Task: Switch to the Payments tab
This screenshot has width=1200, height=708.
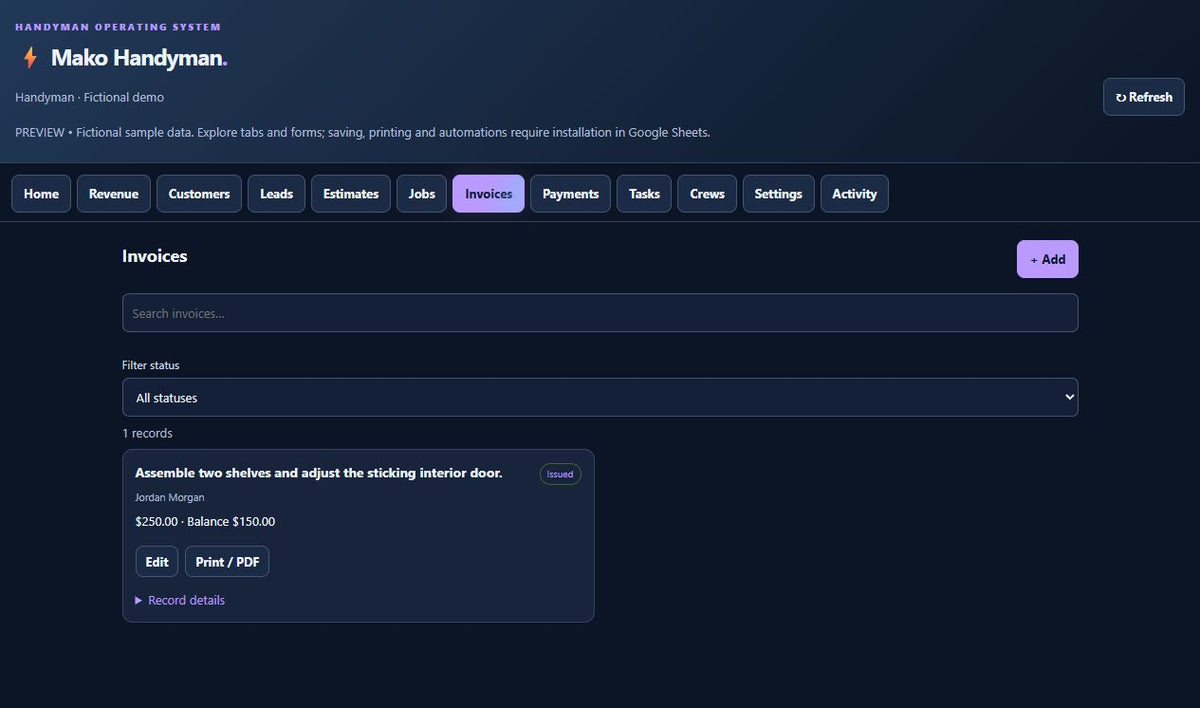Action: point(571,194)
